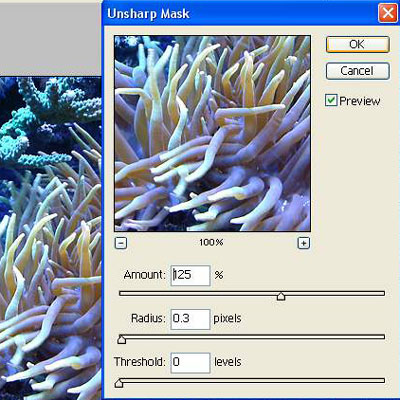Confirm the filter with OK

pyautogui.click(x=357, y=44)
